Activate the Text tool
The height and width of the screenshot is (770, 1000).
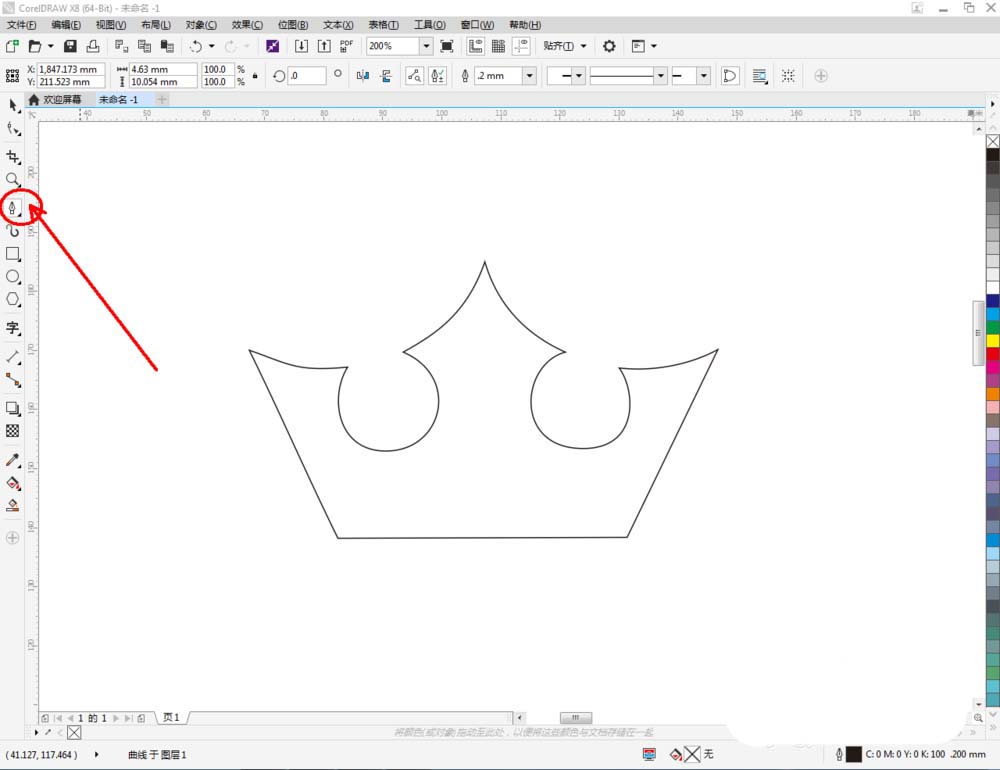click(13, 328)
